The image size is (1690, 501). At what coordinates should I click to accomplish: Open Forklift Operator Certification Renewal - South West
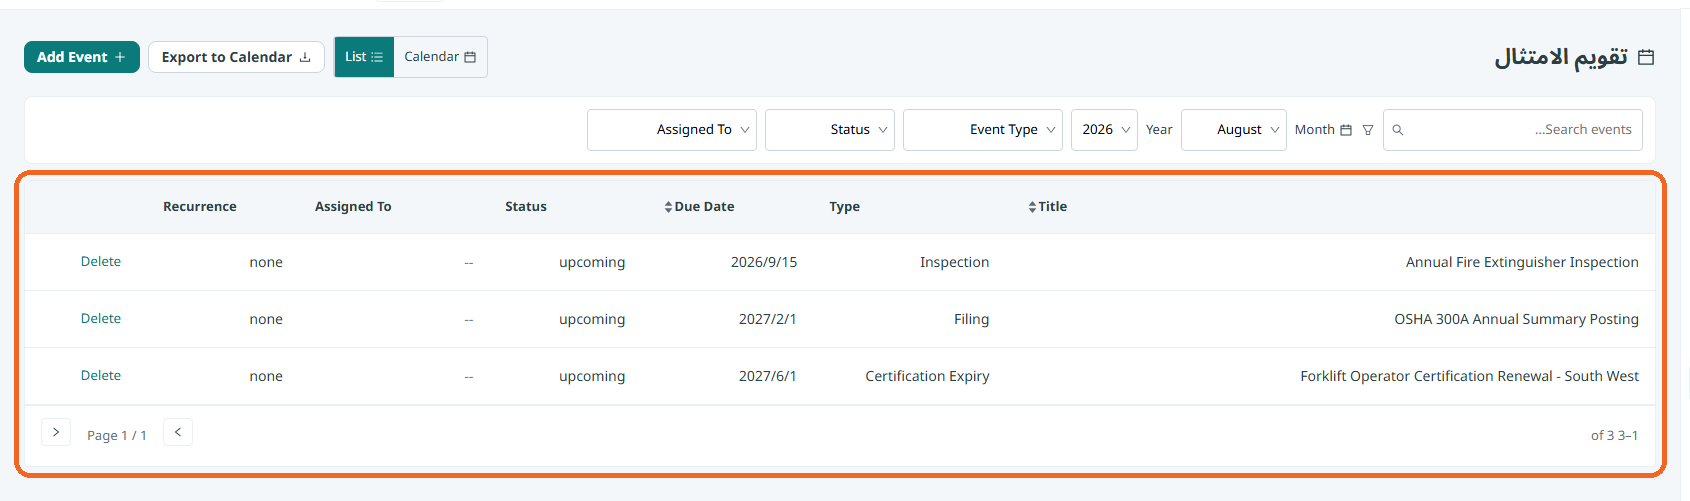click(x=1469, y=376)
